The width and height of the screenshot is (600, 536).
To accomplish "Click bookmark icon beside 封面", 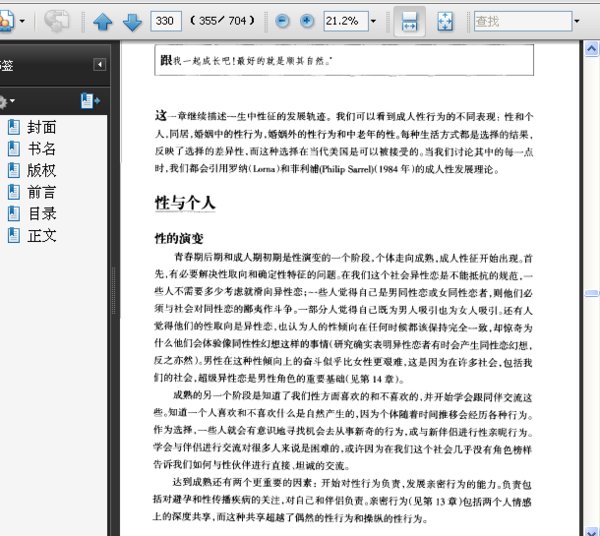I will (14, 127).
